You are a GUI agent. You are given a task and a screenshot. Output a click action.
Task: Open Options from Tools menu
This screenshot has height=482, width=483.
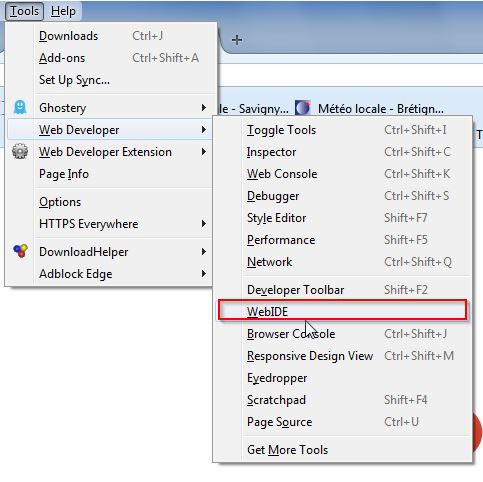tap(109, 202)
